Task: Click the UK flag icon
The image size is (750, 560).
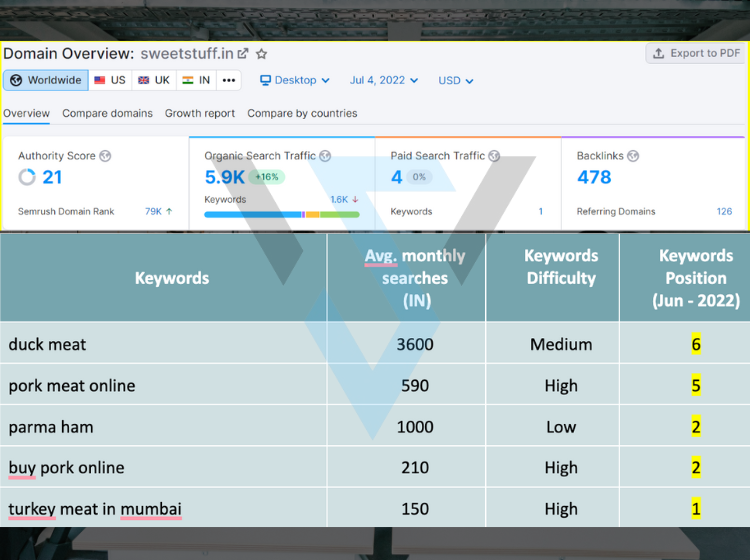Action: point(143,80)
